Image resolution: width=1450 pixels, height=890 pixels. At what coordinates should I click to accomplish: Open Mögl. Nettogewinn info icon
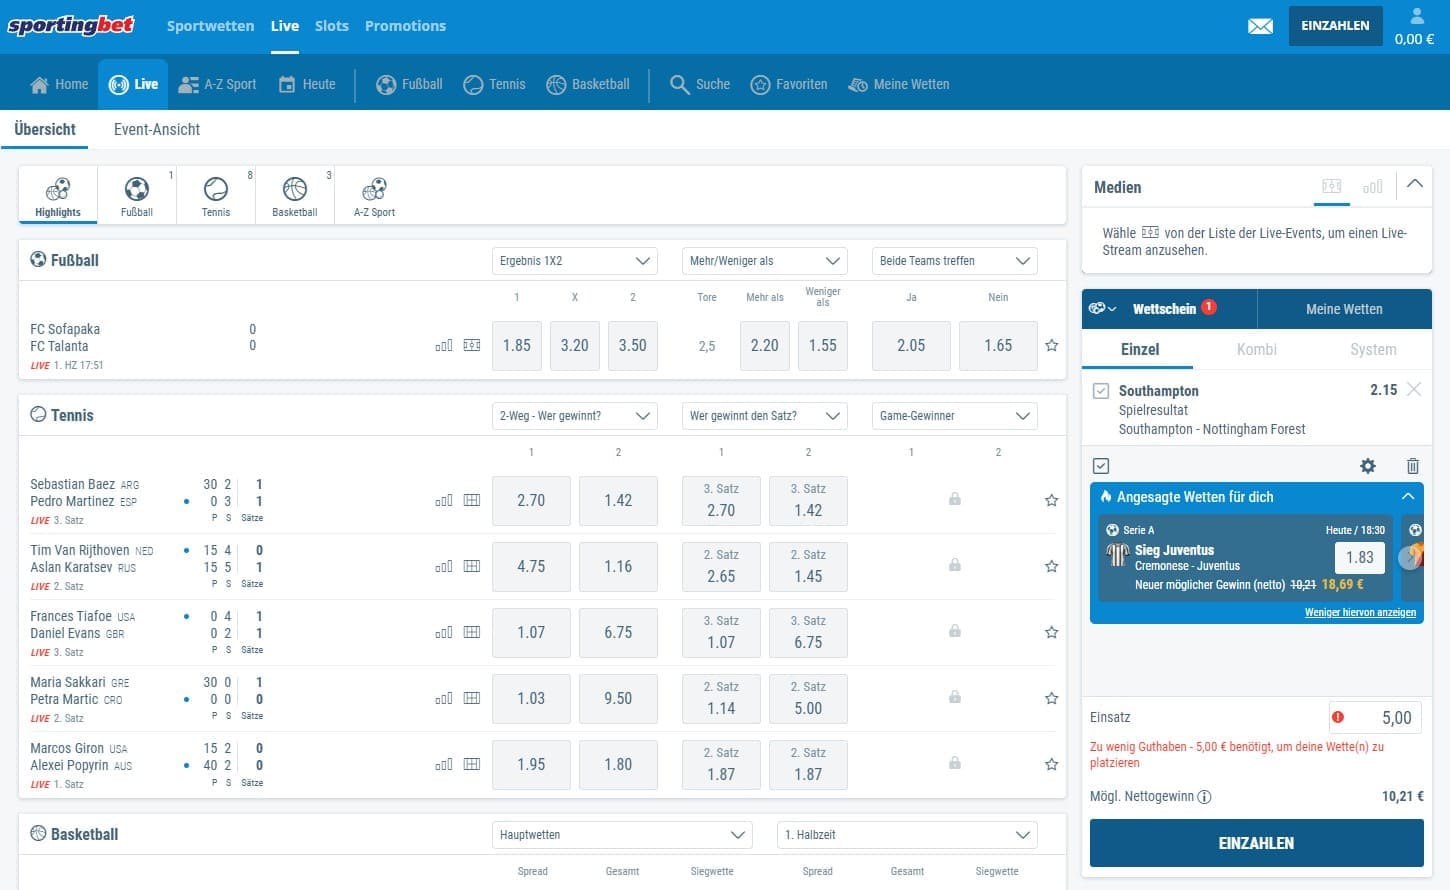pos(1204,797)
